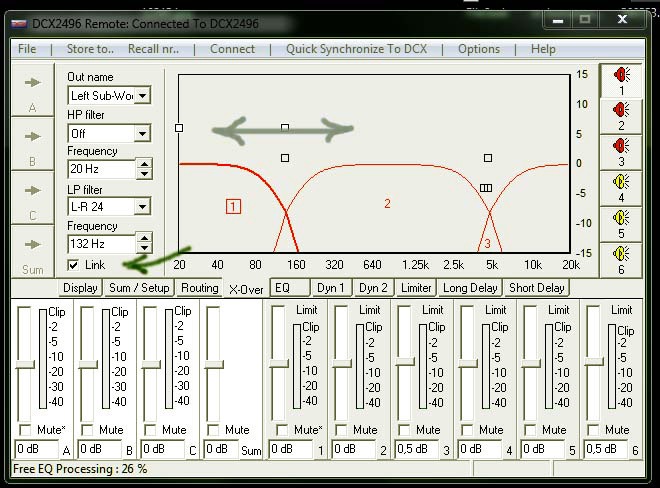Switch to the Display tab
Screen dimensions: 660x488
80,288
